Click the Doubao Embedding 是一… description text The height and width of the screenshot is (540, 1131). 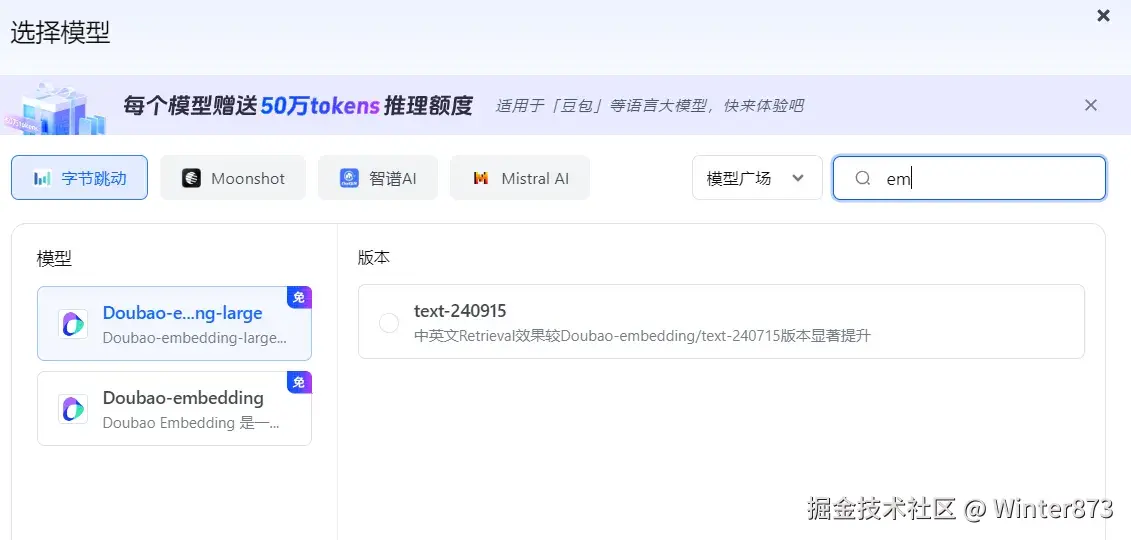pos(190,423)
